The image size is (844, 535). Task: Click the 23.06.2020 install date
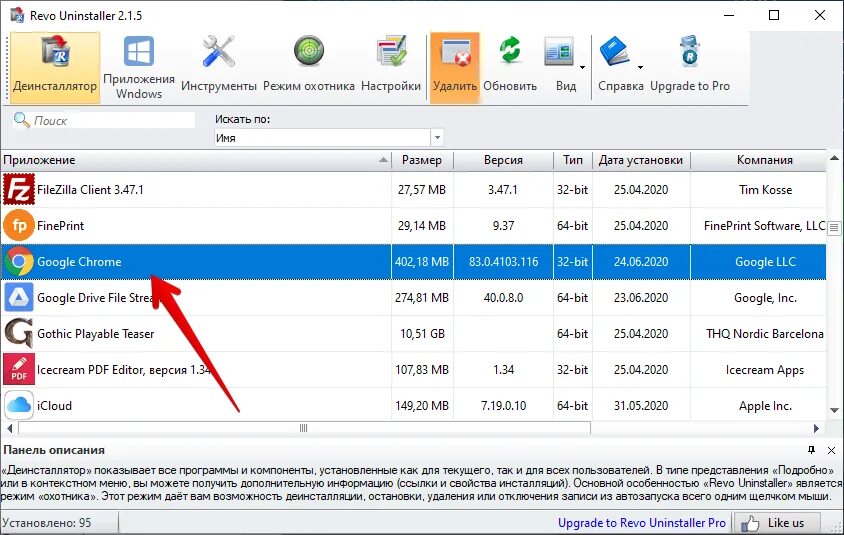pos(641,298)
